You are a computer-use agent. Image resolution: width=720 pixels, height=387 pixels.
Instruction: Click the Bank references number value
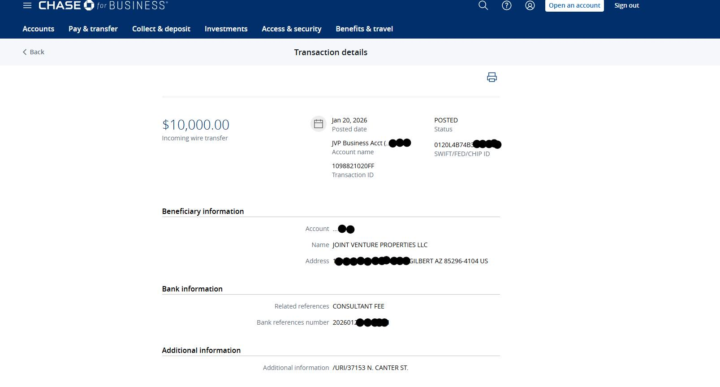point(360,323)
